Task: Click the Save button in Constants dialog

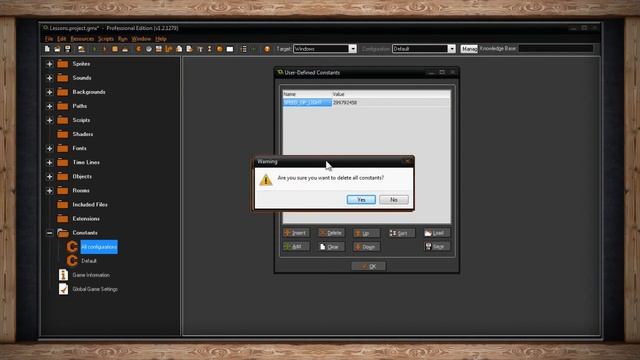Action: point(437,247)
